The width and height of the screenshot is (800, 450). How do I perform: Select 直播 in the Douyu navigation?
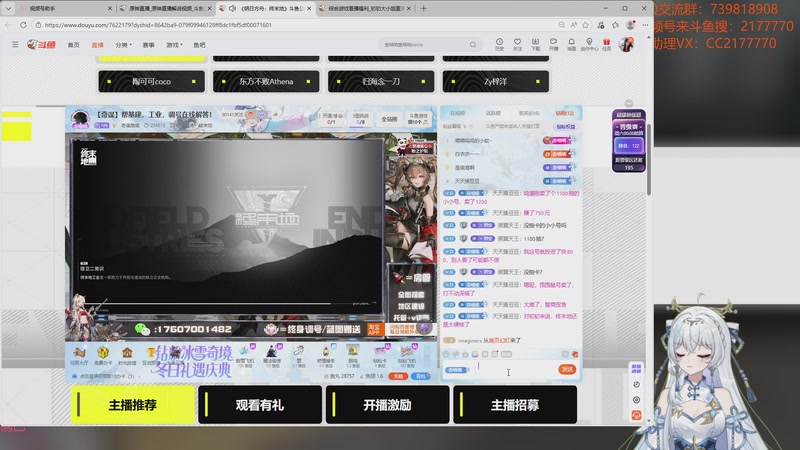(x=97, y=45)
